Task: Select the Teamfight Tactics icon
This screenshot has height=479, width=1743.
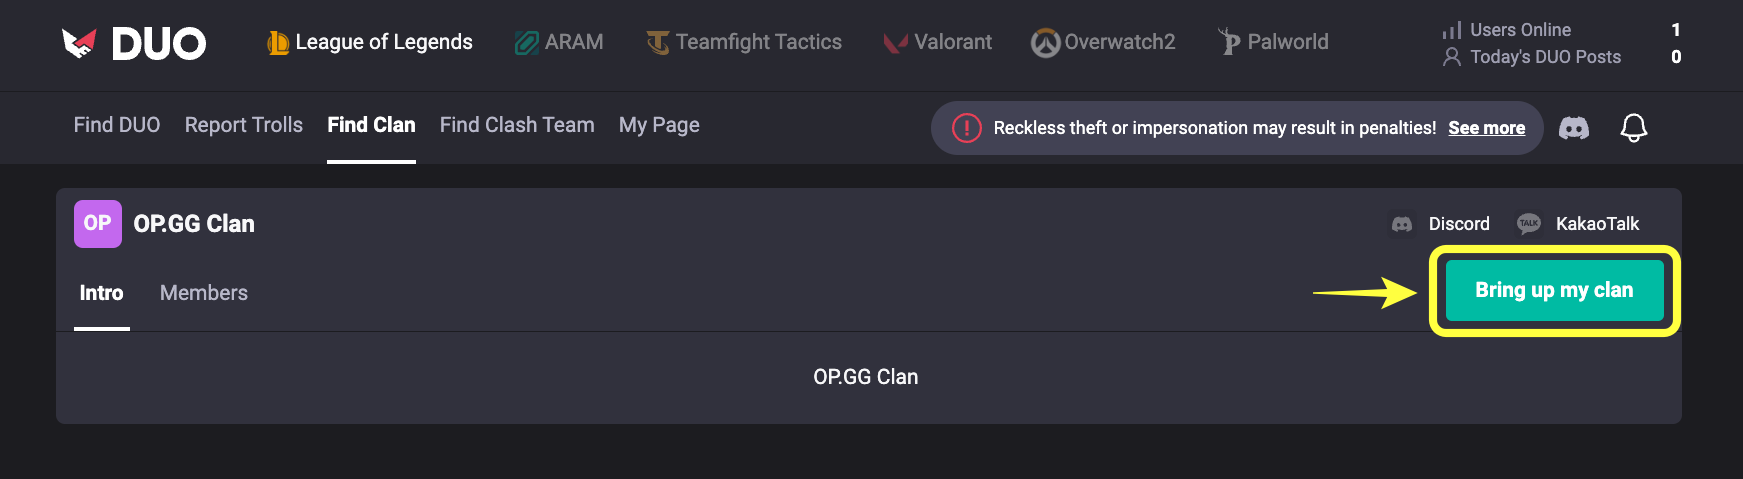Action: click(x=658, y=42)
